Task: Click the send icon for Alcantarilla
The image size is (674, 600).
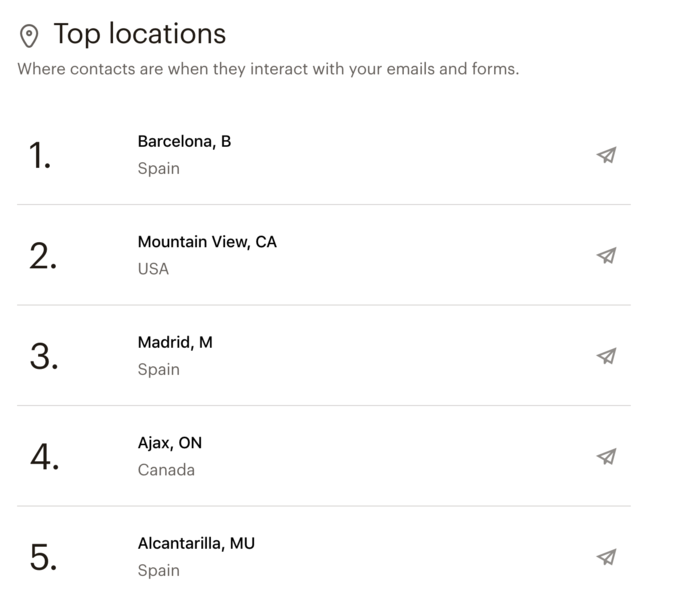Action: [x=606, y=557]
